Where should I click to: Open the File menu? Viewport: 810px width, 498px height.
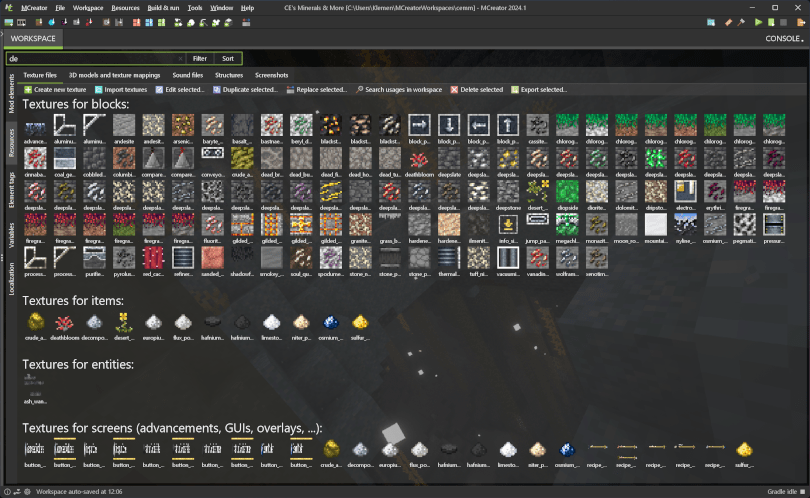(x=60, y=8)
